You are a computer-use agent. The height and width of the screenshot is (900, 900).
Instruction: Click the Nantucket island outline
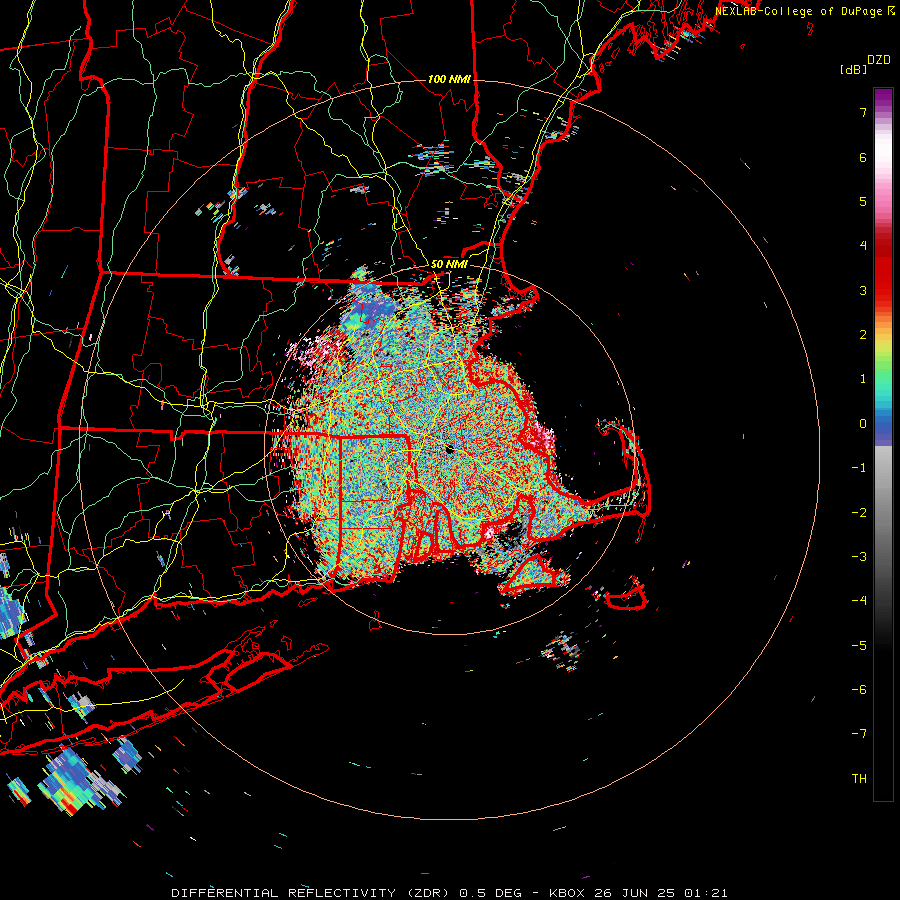(x=626, y=595)
